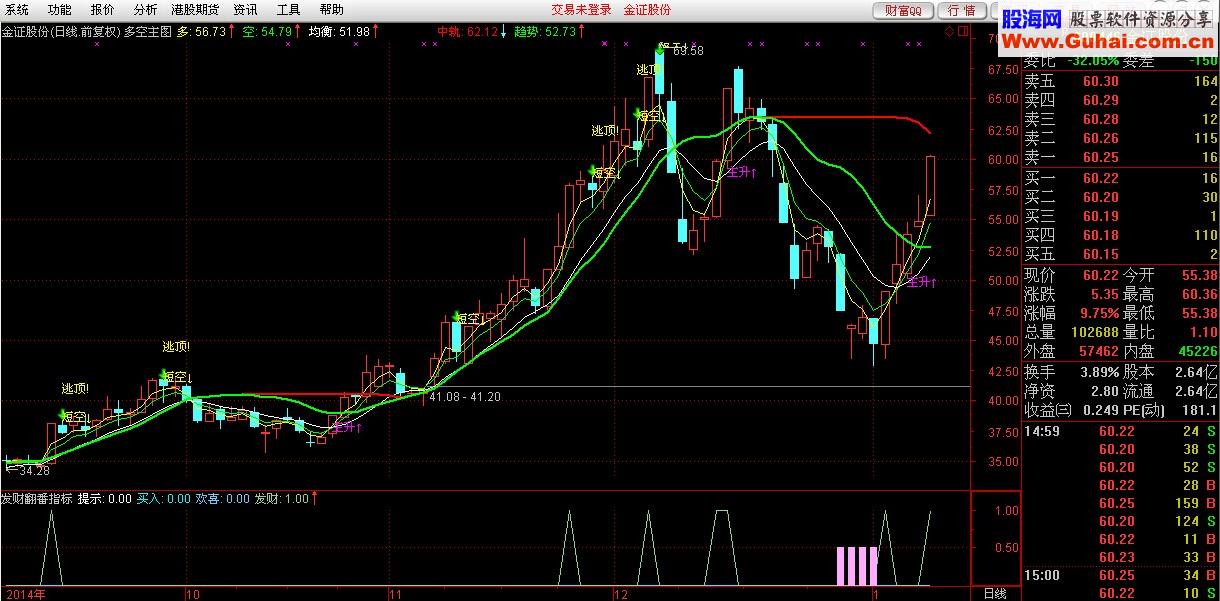Click the 涨跌 5.35 value
Screen dimensions: 1220x601
coord(1105,294)
